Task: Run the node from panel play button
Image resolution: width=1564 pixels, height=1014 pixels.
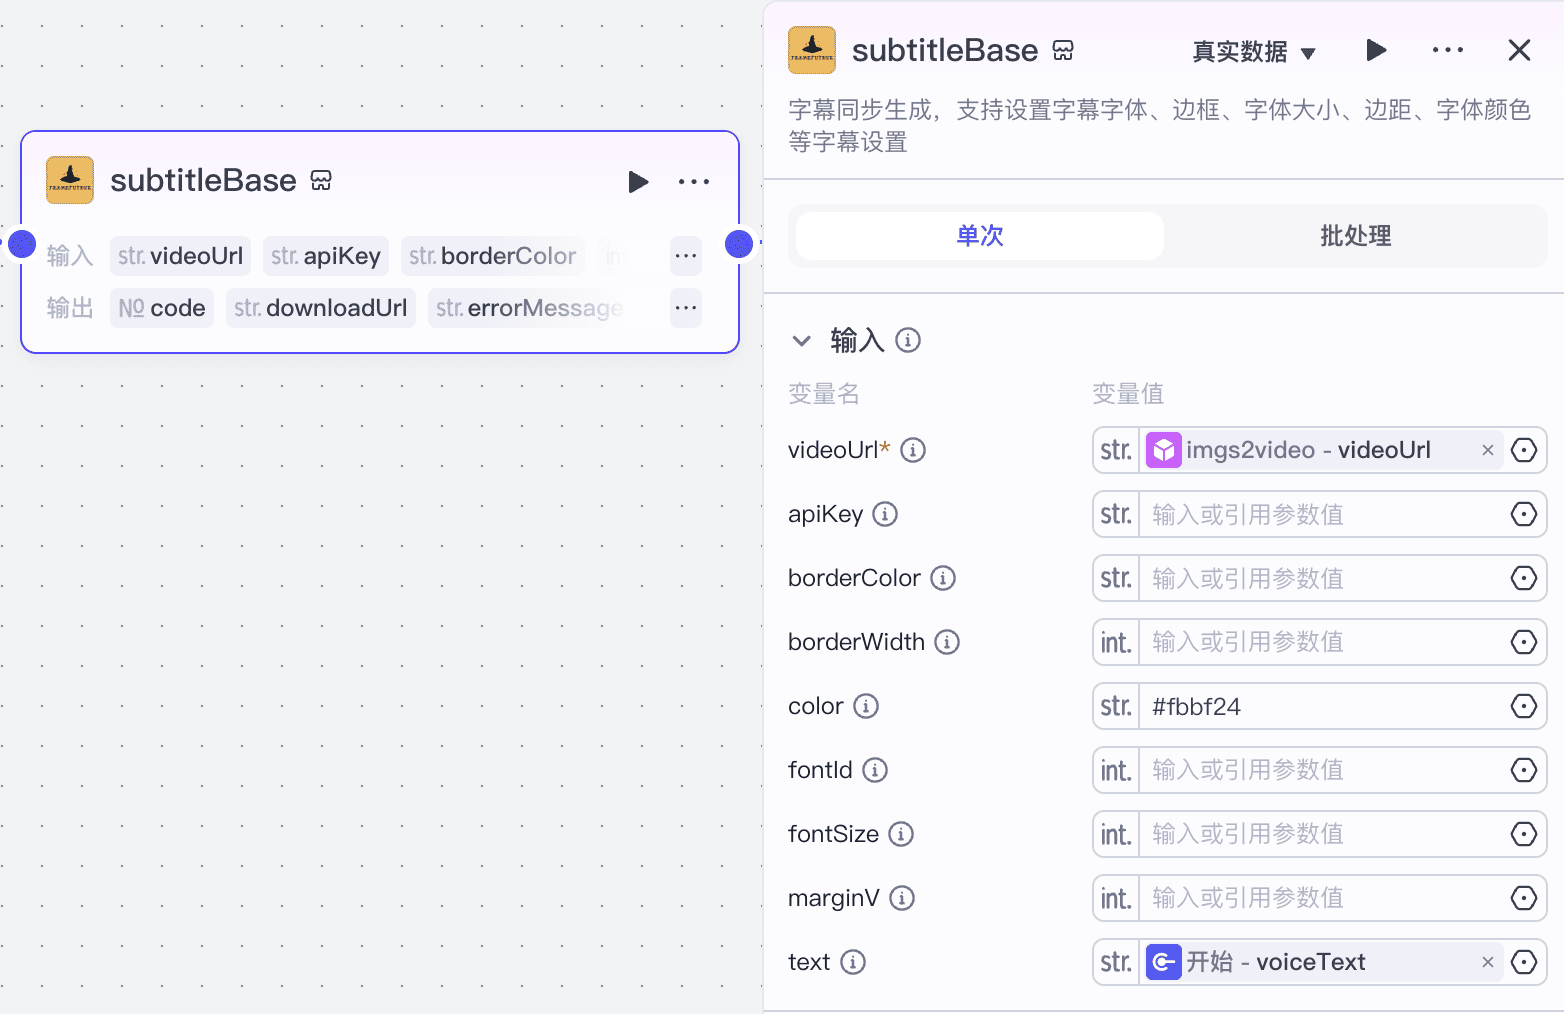Action: point(1376,50)
